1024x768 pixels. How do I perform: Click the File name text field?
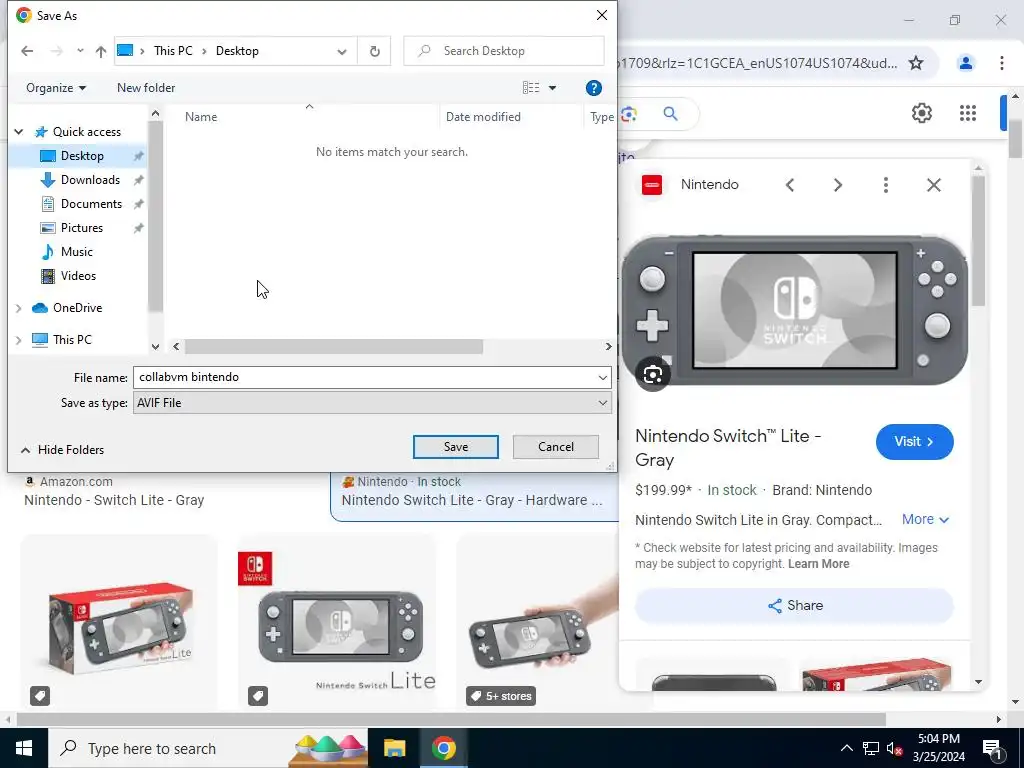(364, 377)
